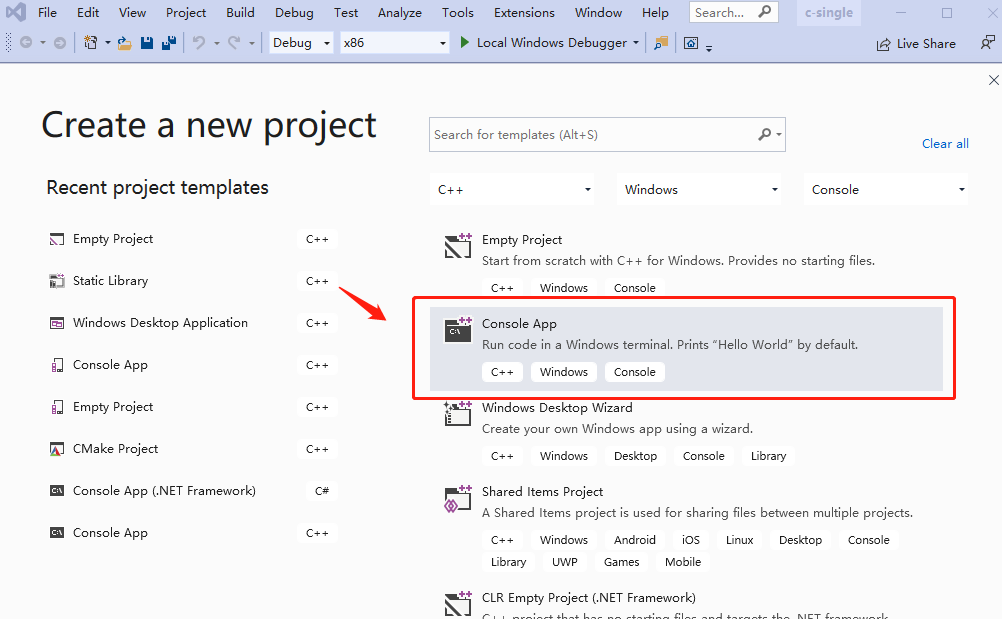Change the Windows platform filter dropdown
Screen dimensions: 1002x619
click(699, 189)
